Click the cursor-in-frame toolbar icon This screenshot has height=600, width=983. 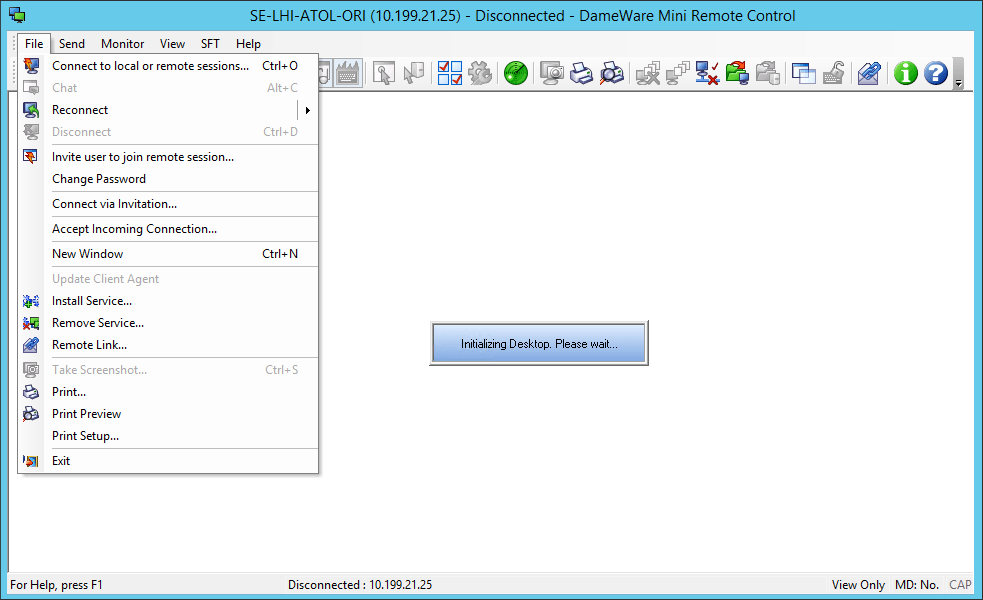(x=384, y=73)
